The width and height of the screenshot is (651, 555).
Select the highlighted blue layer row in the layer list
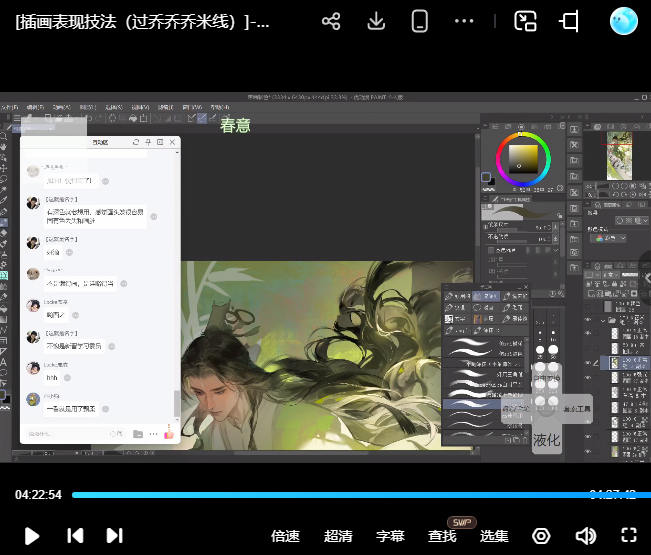(628, 363)
